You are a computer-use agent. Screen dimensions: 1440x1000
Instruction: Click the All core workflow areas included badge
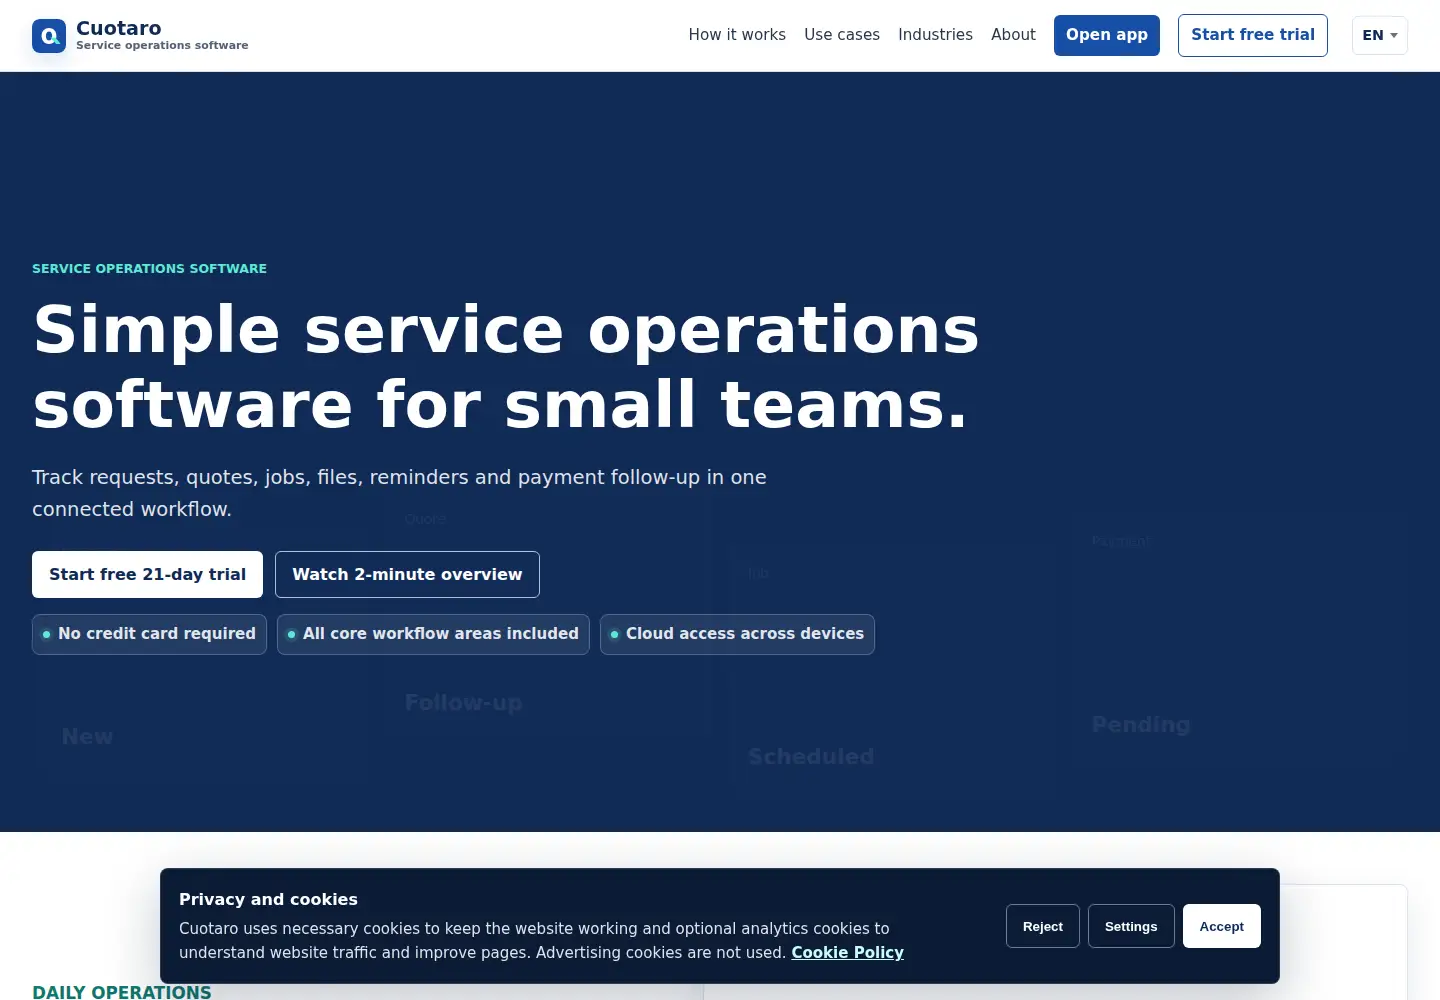pyautogui.click(x=433, y=634)
